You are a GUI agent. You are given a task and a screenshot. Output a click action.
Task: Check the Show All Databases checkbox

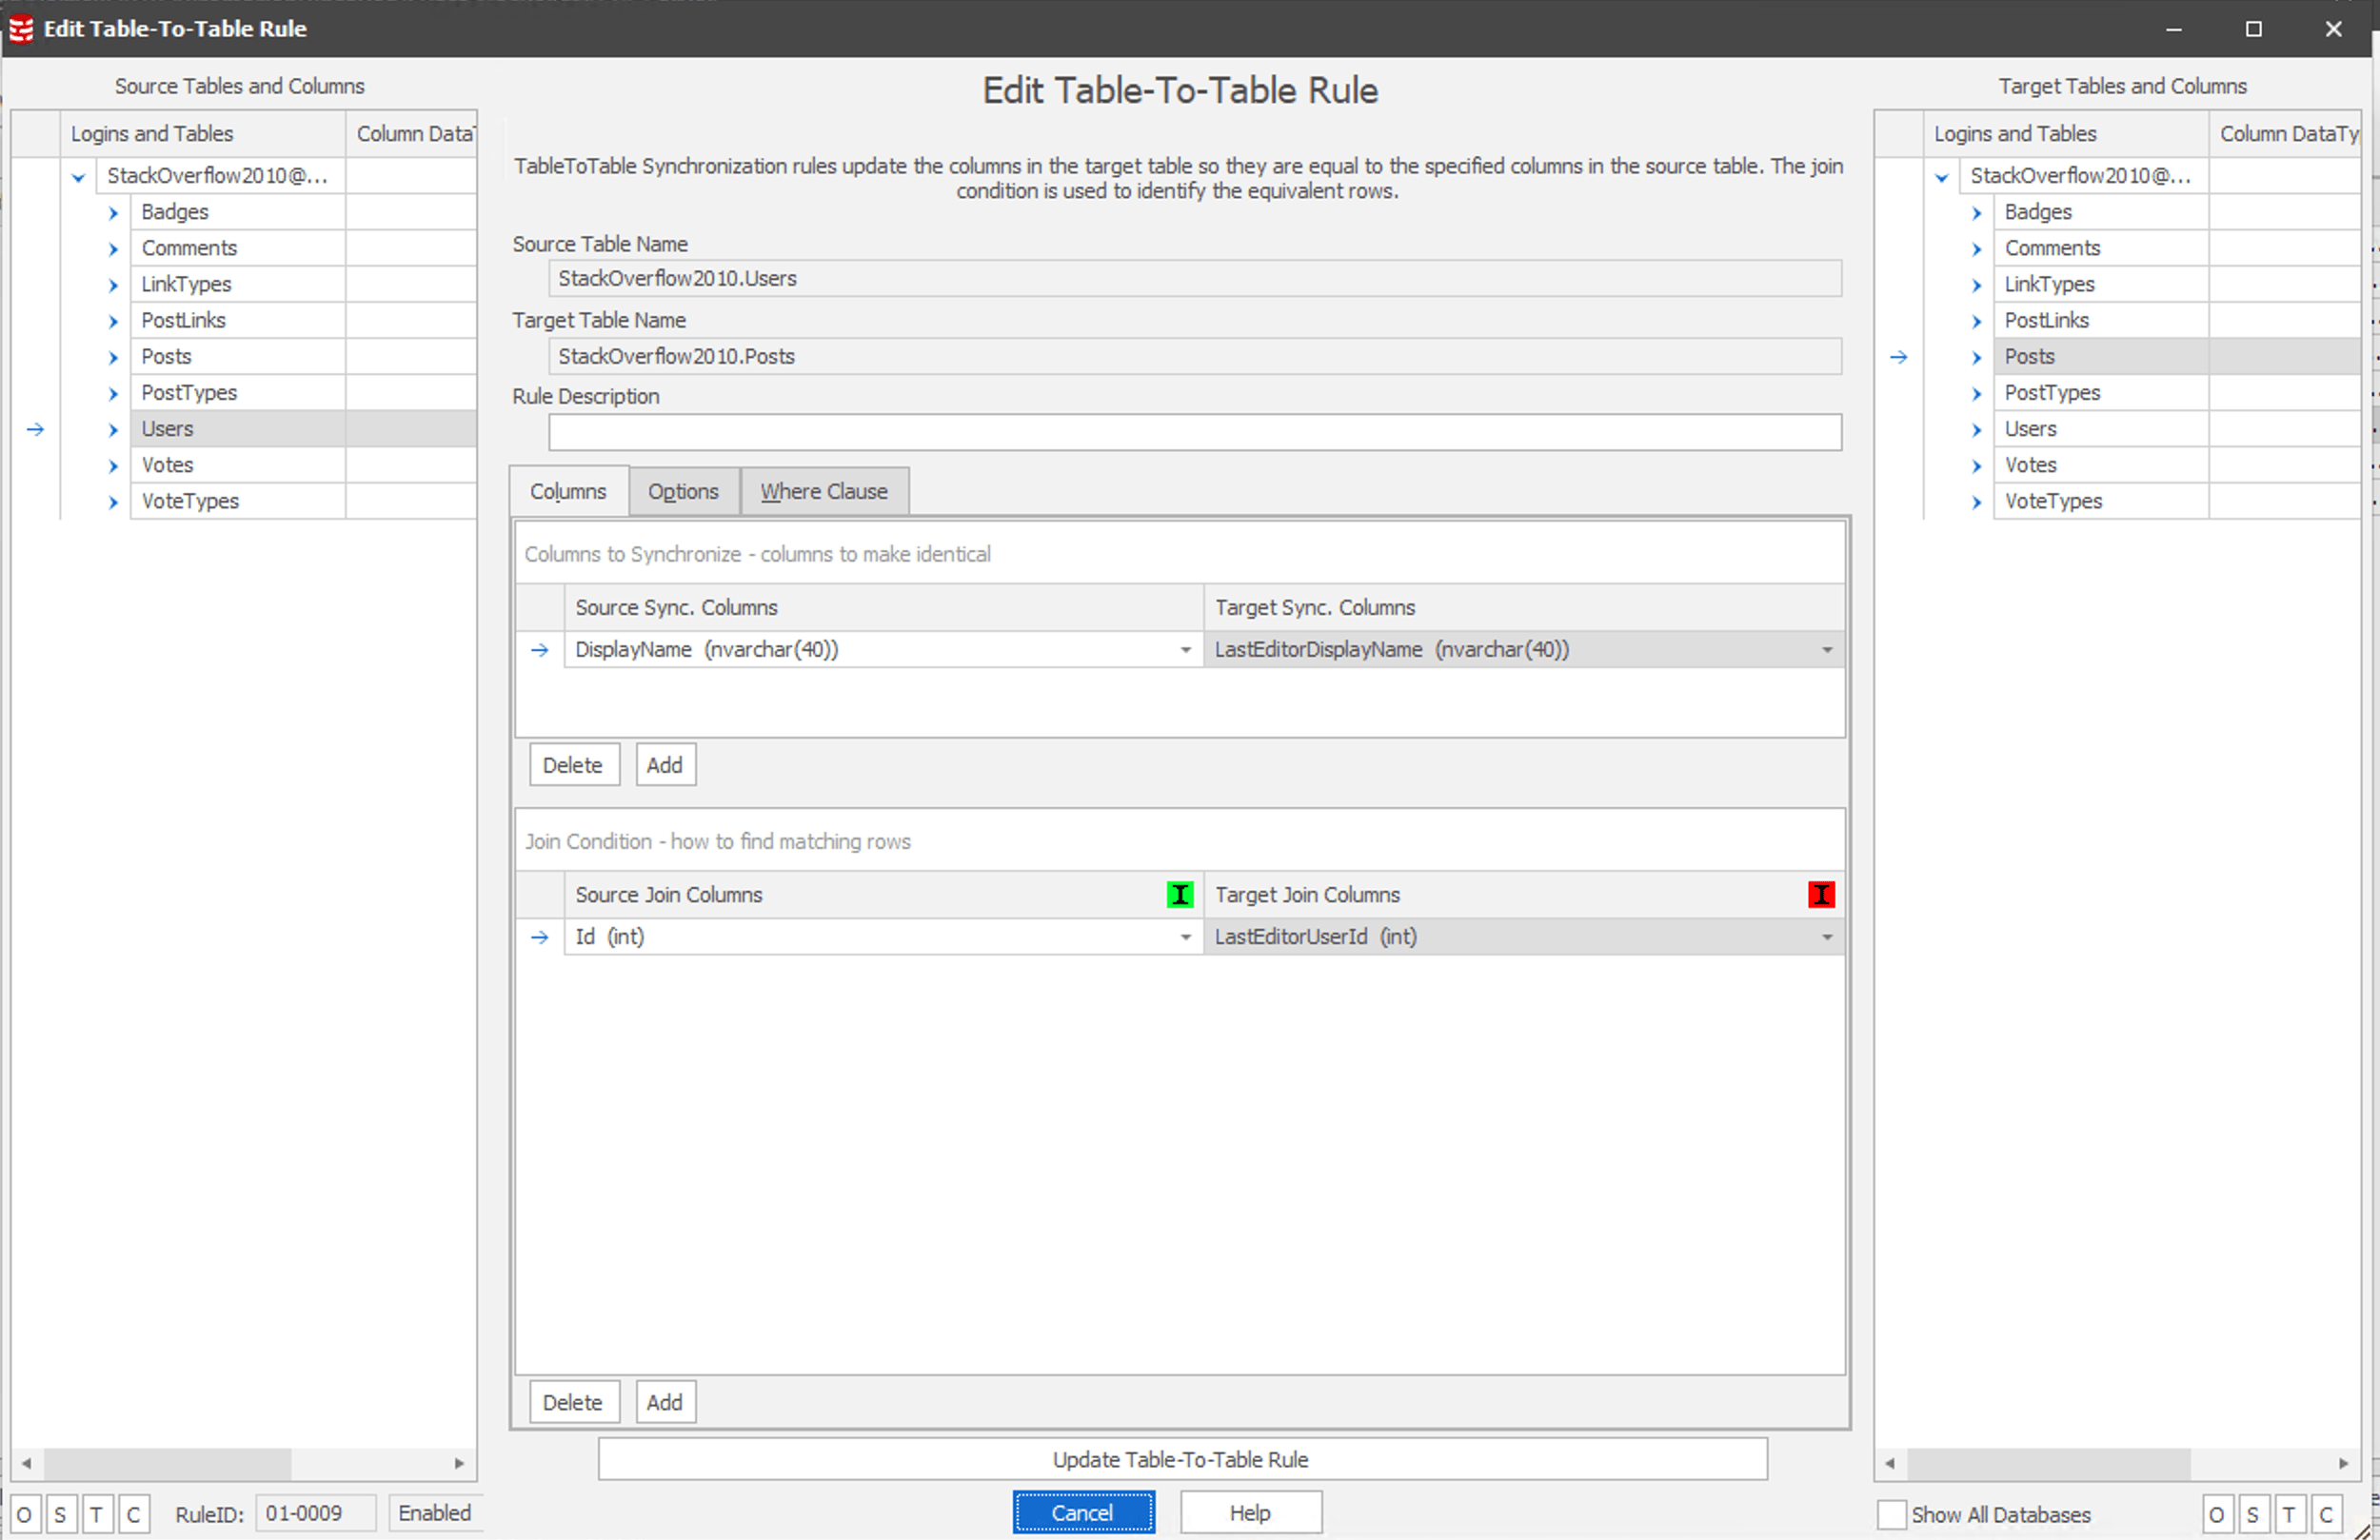(x=1893, y=1514)
